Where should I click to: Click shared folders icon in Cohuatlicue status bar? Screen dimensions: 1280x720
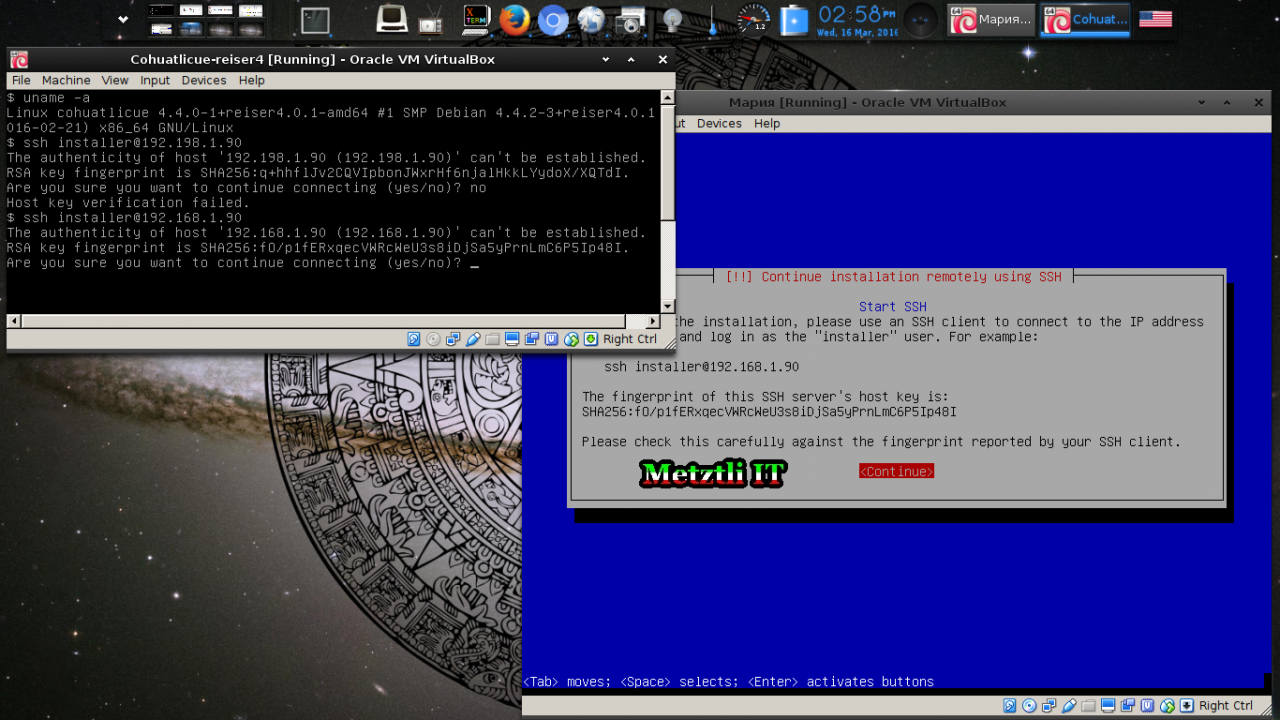point(492,339)
